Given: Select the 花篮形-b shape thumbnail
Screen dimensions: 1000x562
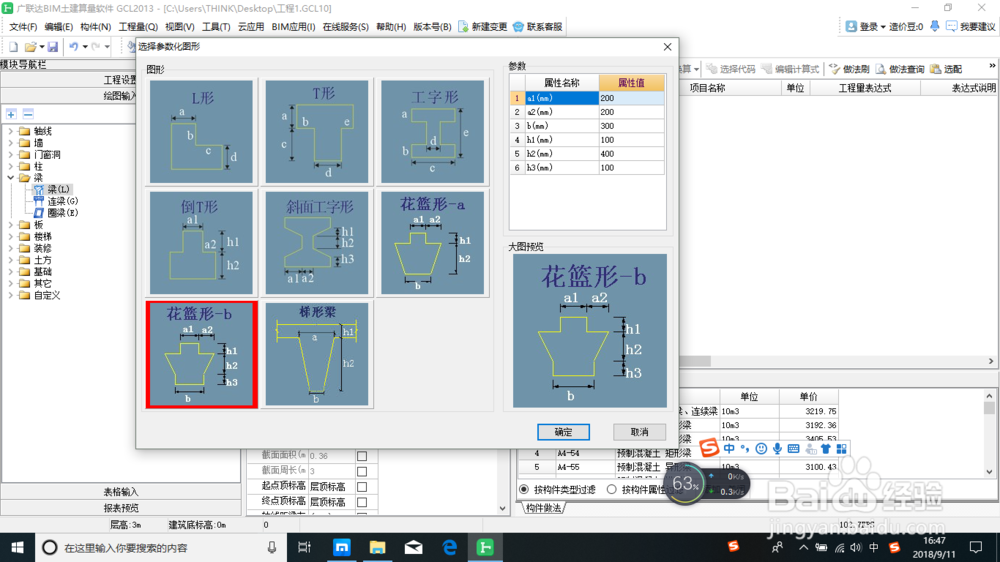Looking at the screenshot, I should [x=202, y=354].
